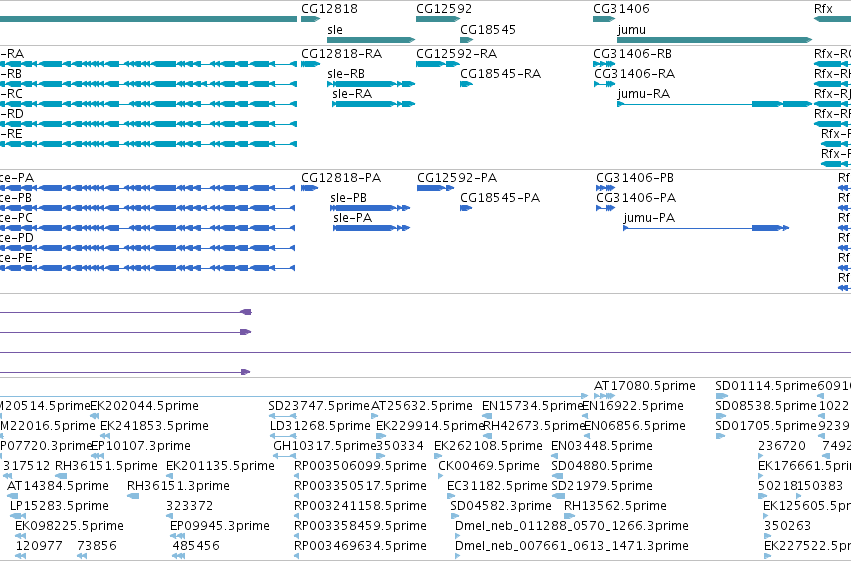Viewport: 851px width, 561px height.
Task: Select Dmel_neb_007661_0613_1471.3prime entry
Action: 572,546
